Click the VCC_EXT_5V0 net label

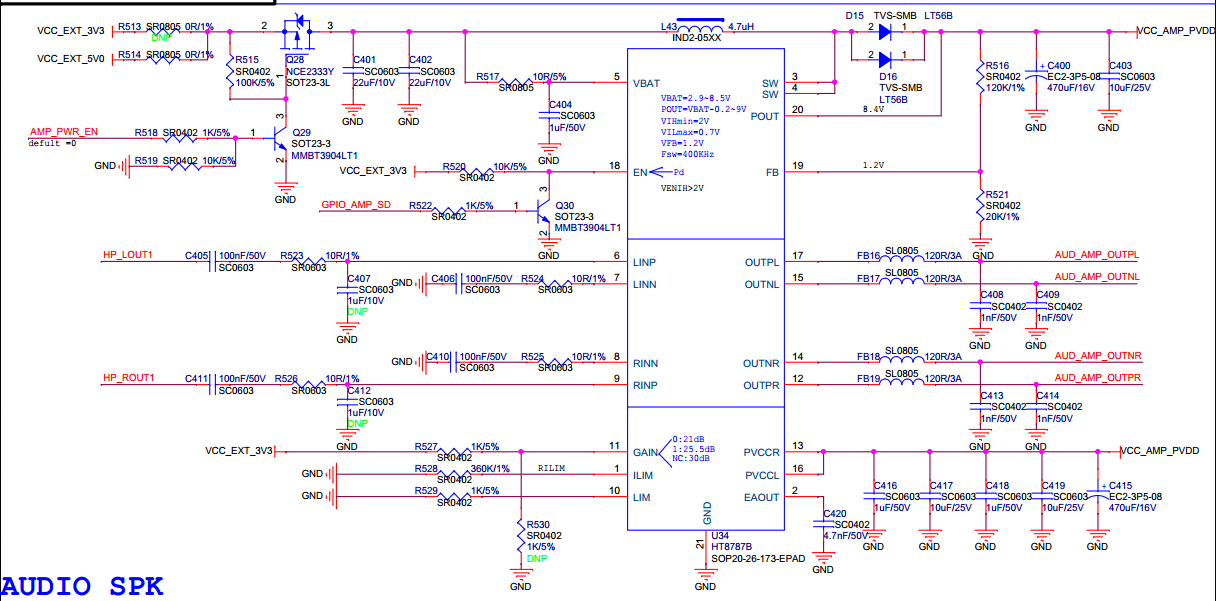point(71,59)
